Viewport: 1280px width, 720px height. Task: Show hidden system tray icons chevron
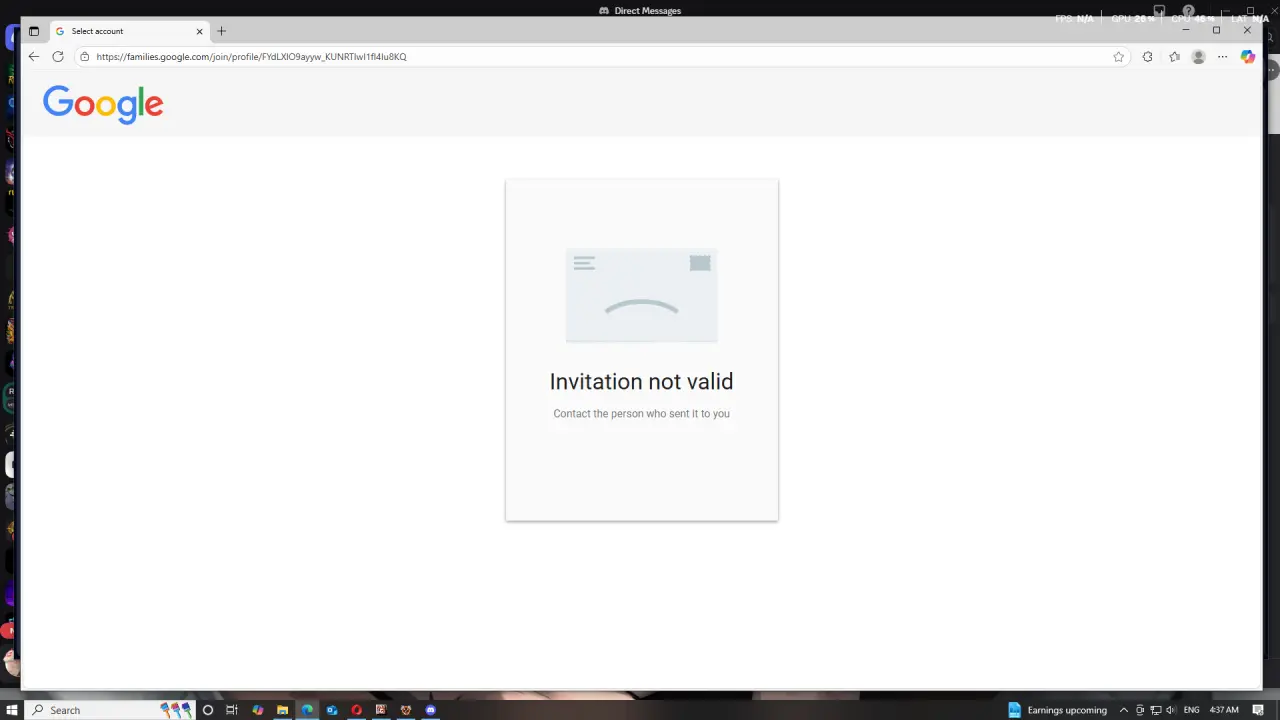[1124, 710]
